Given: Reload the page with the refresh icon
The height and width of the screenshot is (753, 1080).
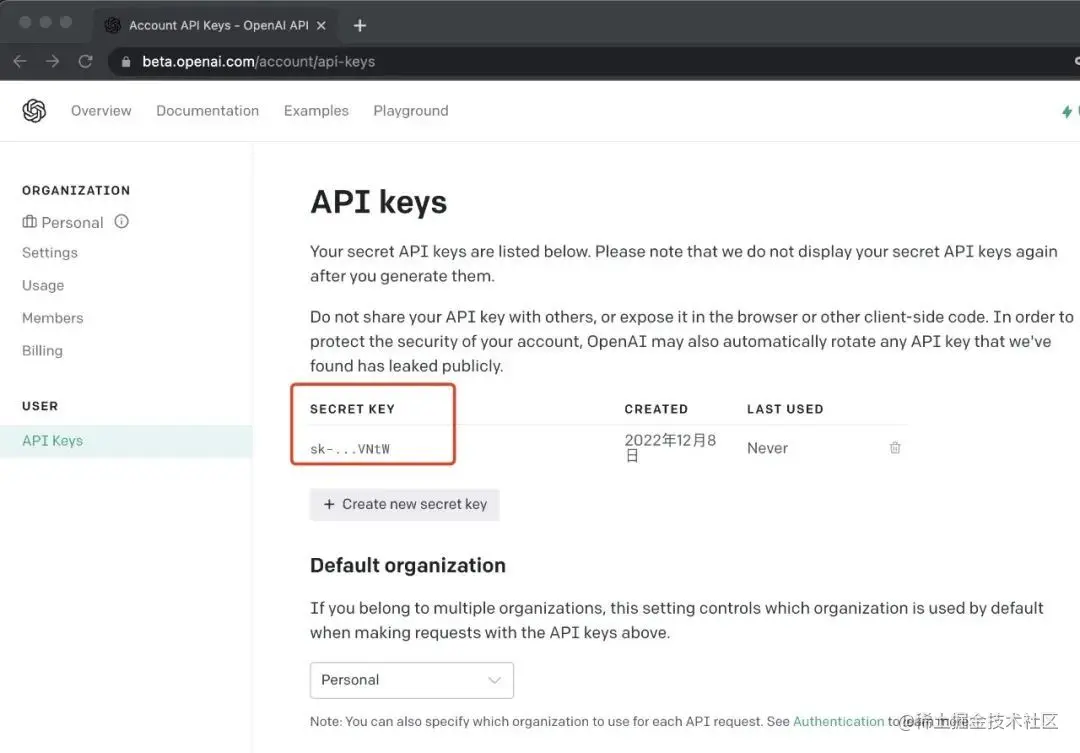Looking at the screenshot, I should (85, 61).
